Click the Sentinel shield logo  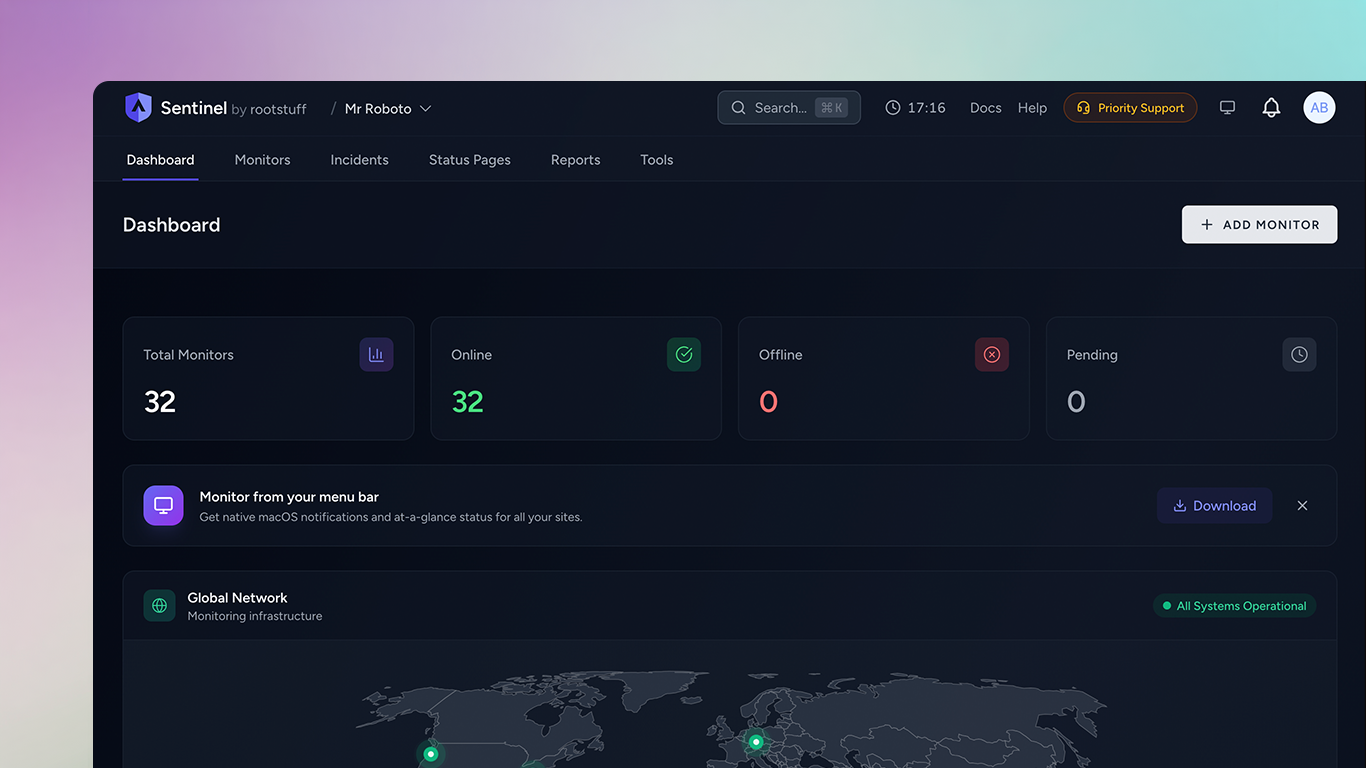(138, 108)
